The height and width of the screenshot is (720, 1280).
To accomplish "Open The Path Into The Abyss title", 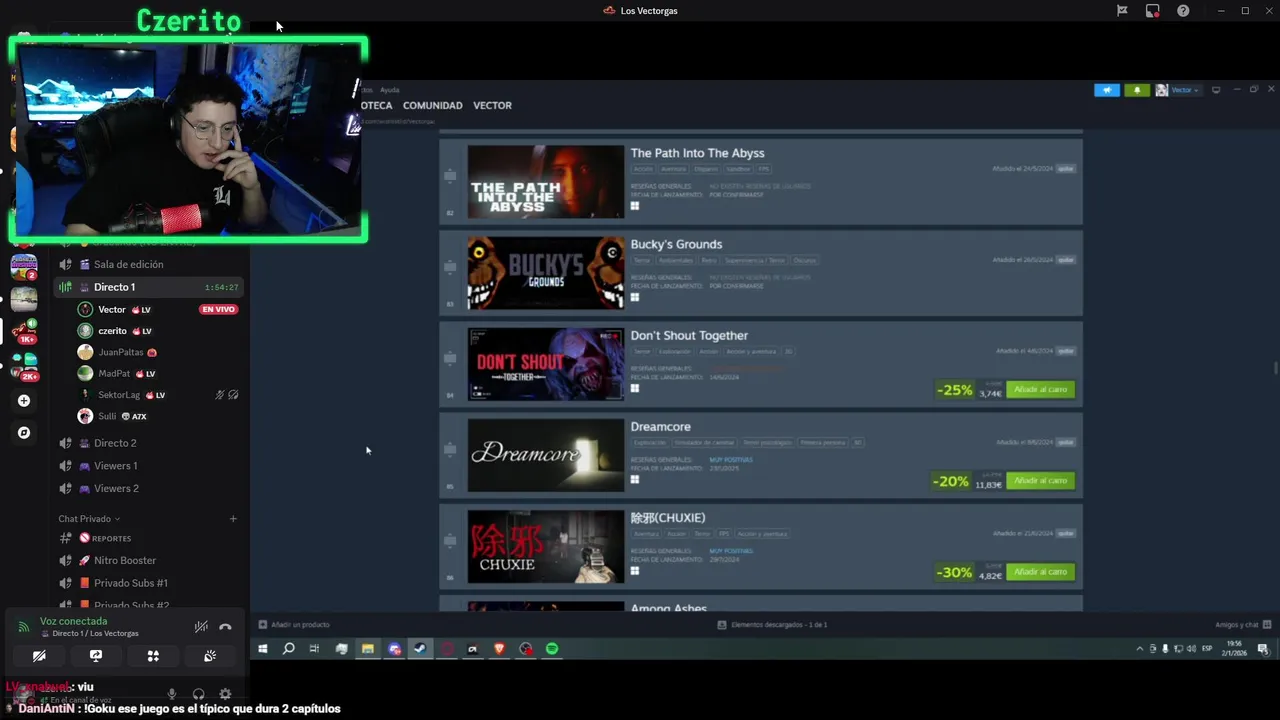I will click(x=697, y=153).
